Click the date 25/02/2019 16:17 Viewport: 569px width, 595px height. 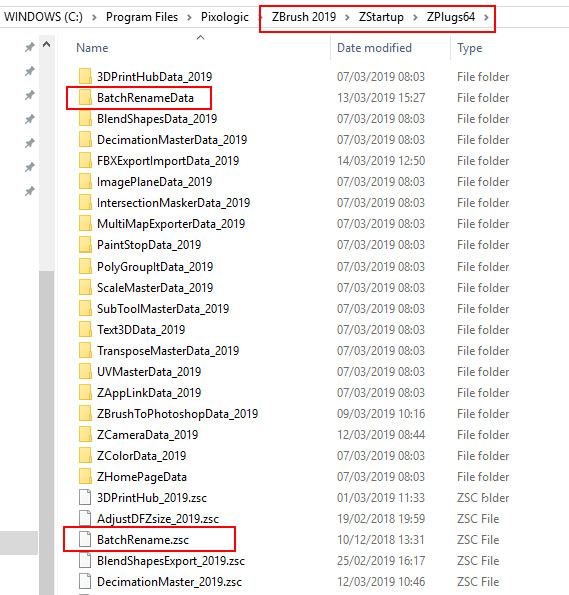coord(381,561)
